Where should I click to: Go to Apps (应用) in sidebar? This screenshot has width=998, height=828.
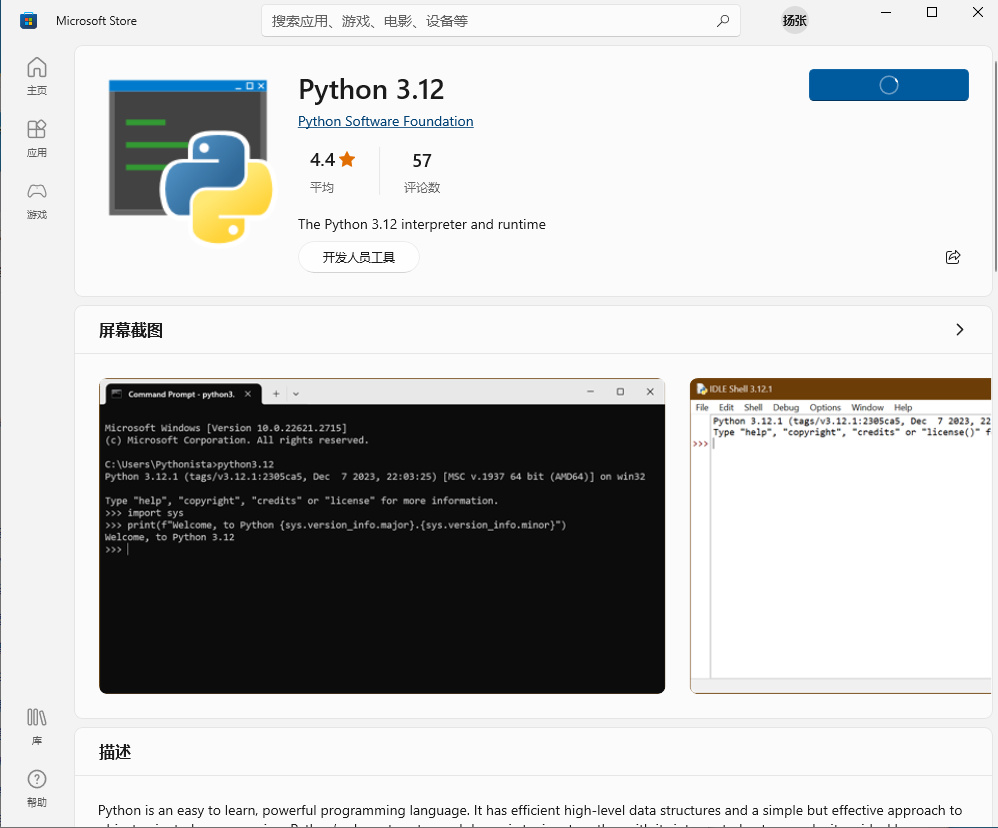coord(36,138)
